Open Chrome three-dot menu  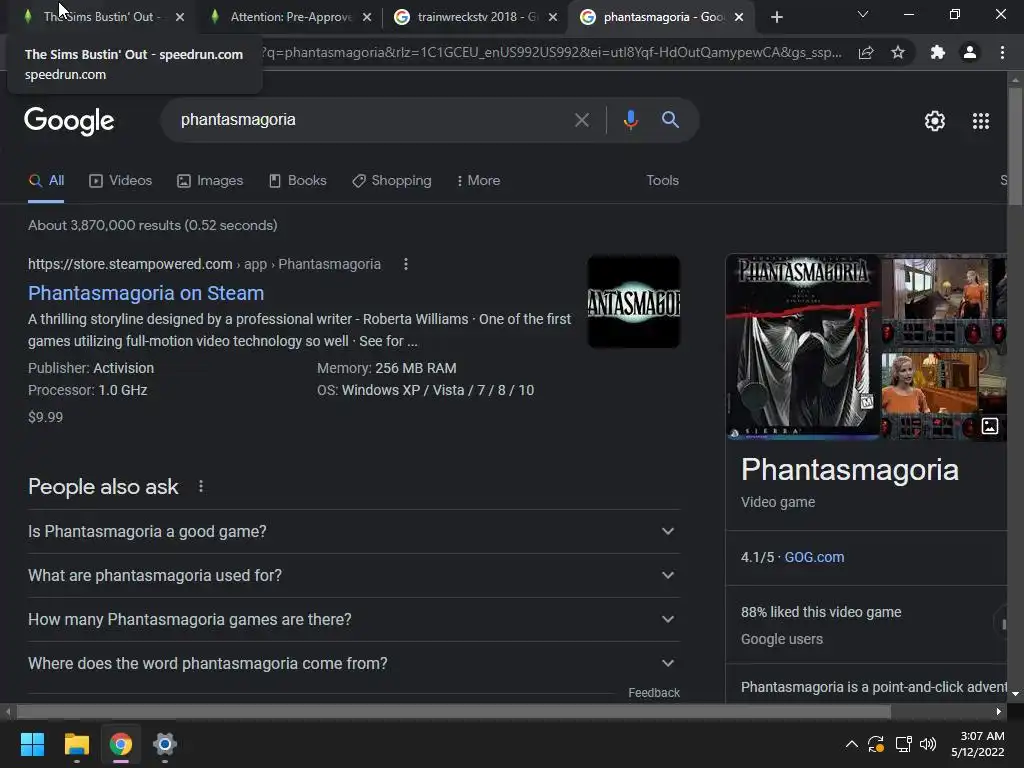click(1002, 52)
